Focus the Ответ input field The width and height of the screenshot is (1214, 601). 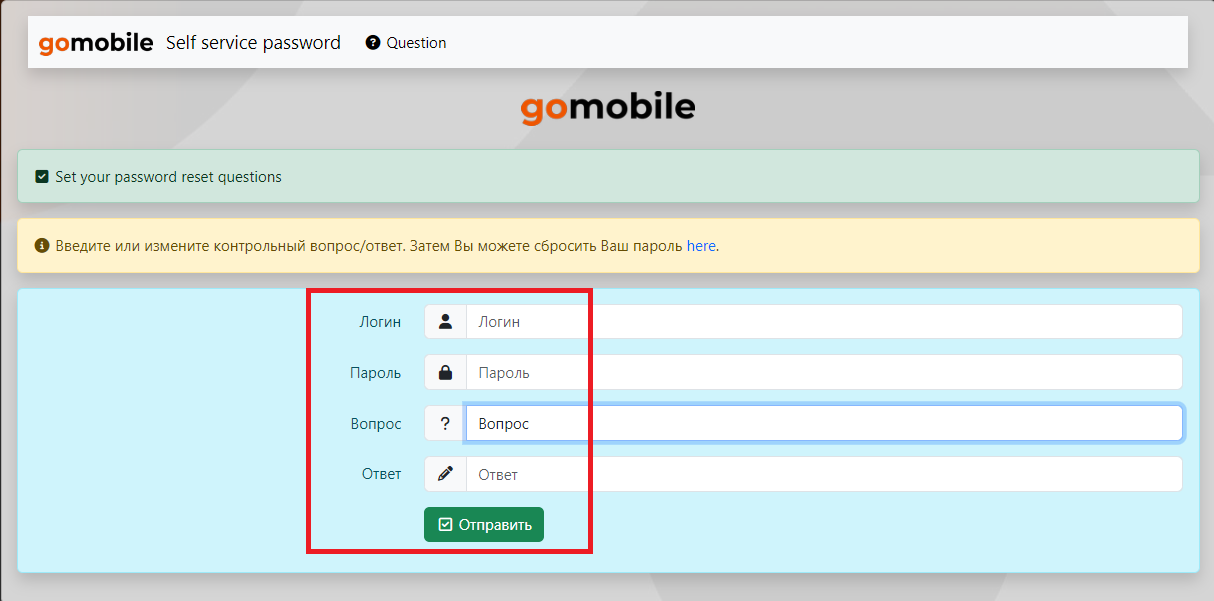[823, 474]
